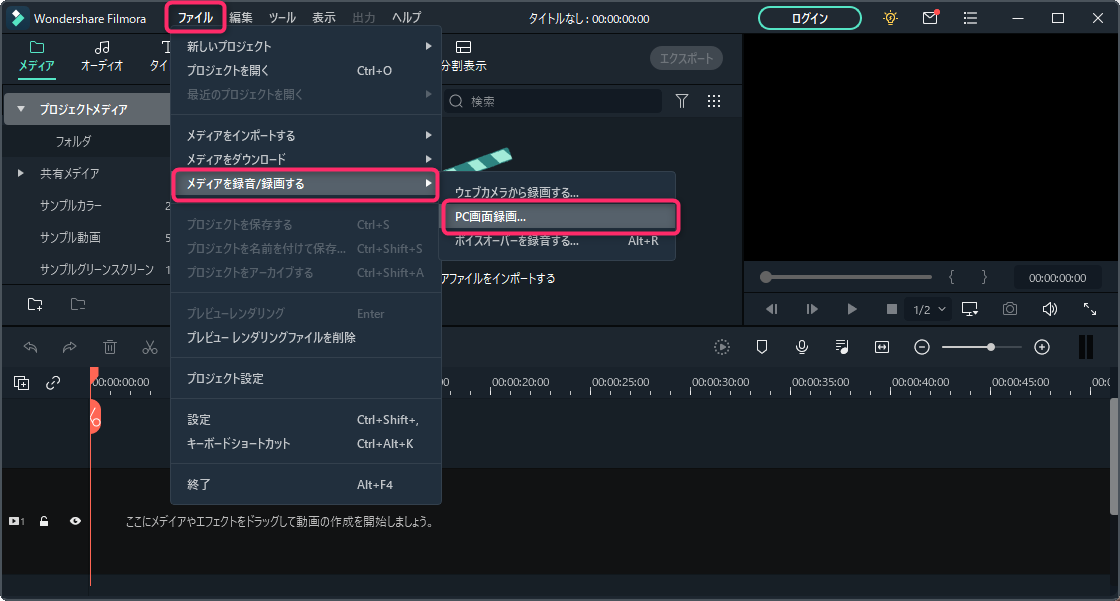Select サンプルグリーンスクリーン in media list
This screenshot has width=1120, height=601.
(x=96, y=269)
